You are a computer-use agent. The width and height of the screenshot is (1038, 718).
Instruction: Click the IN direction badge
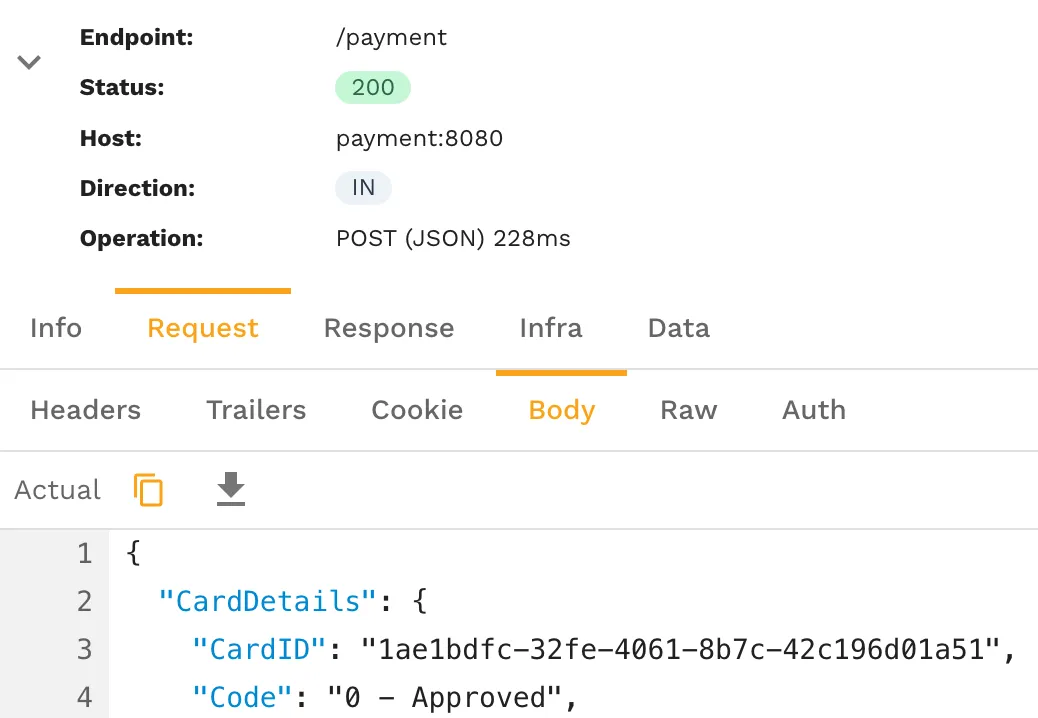click(x=362, y=188)
